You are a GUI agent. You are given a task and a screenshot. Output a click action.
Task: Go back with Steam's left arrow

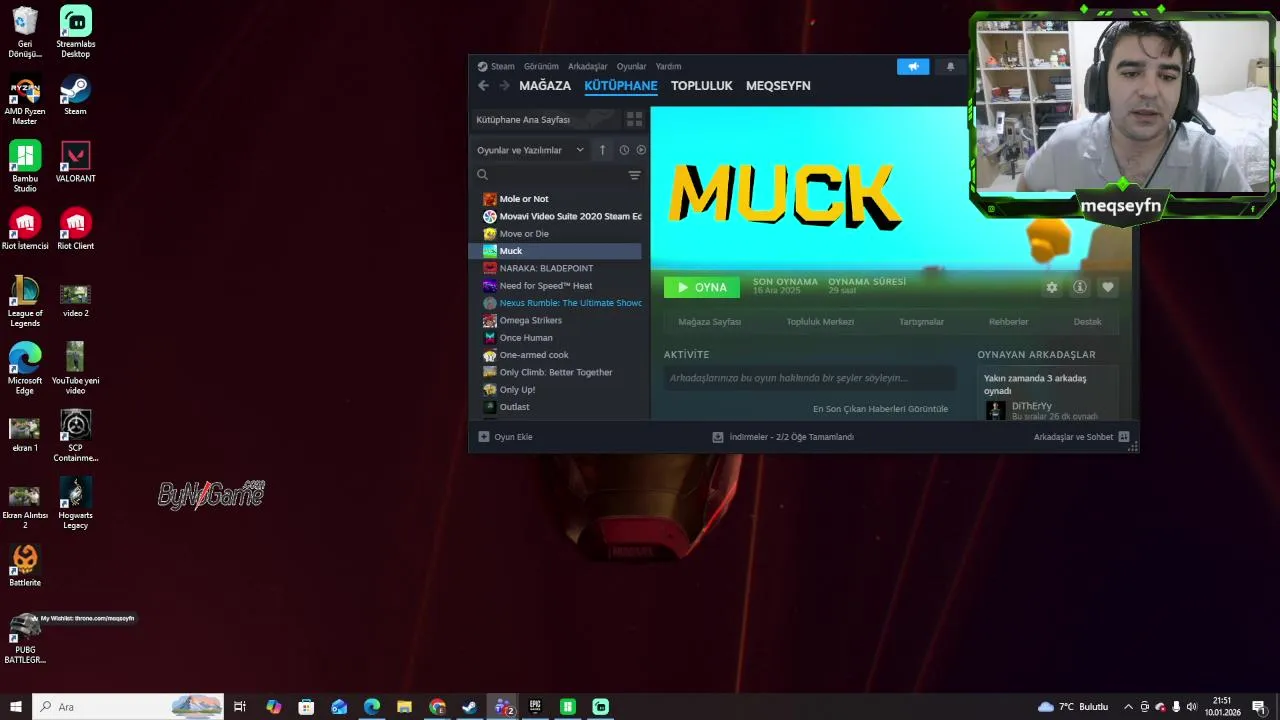(483, 86)
